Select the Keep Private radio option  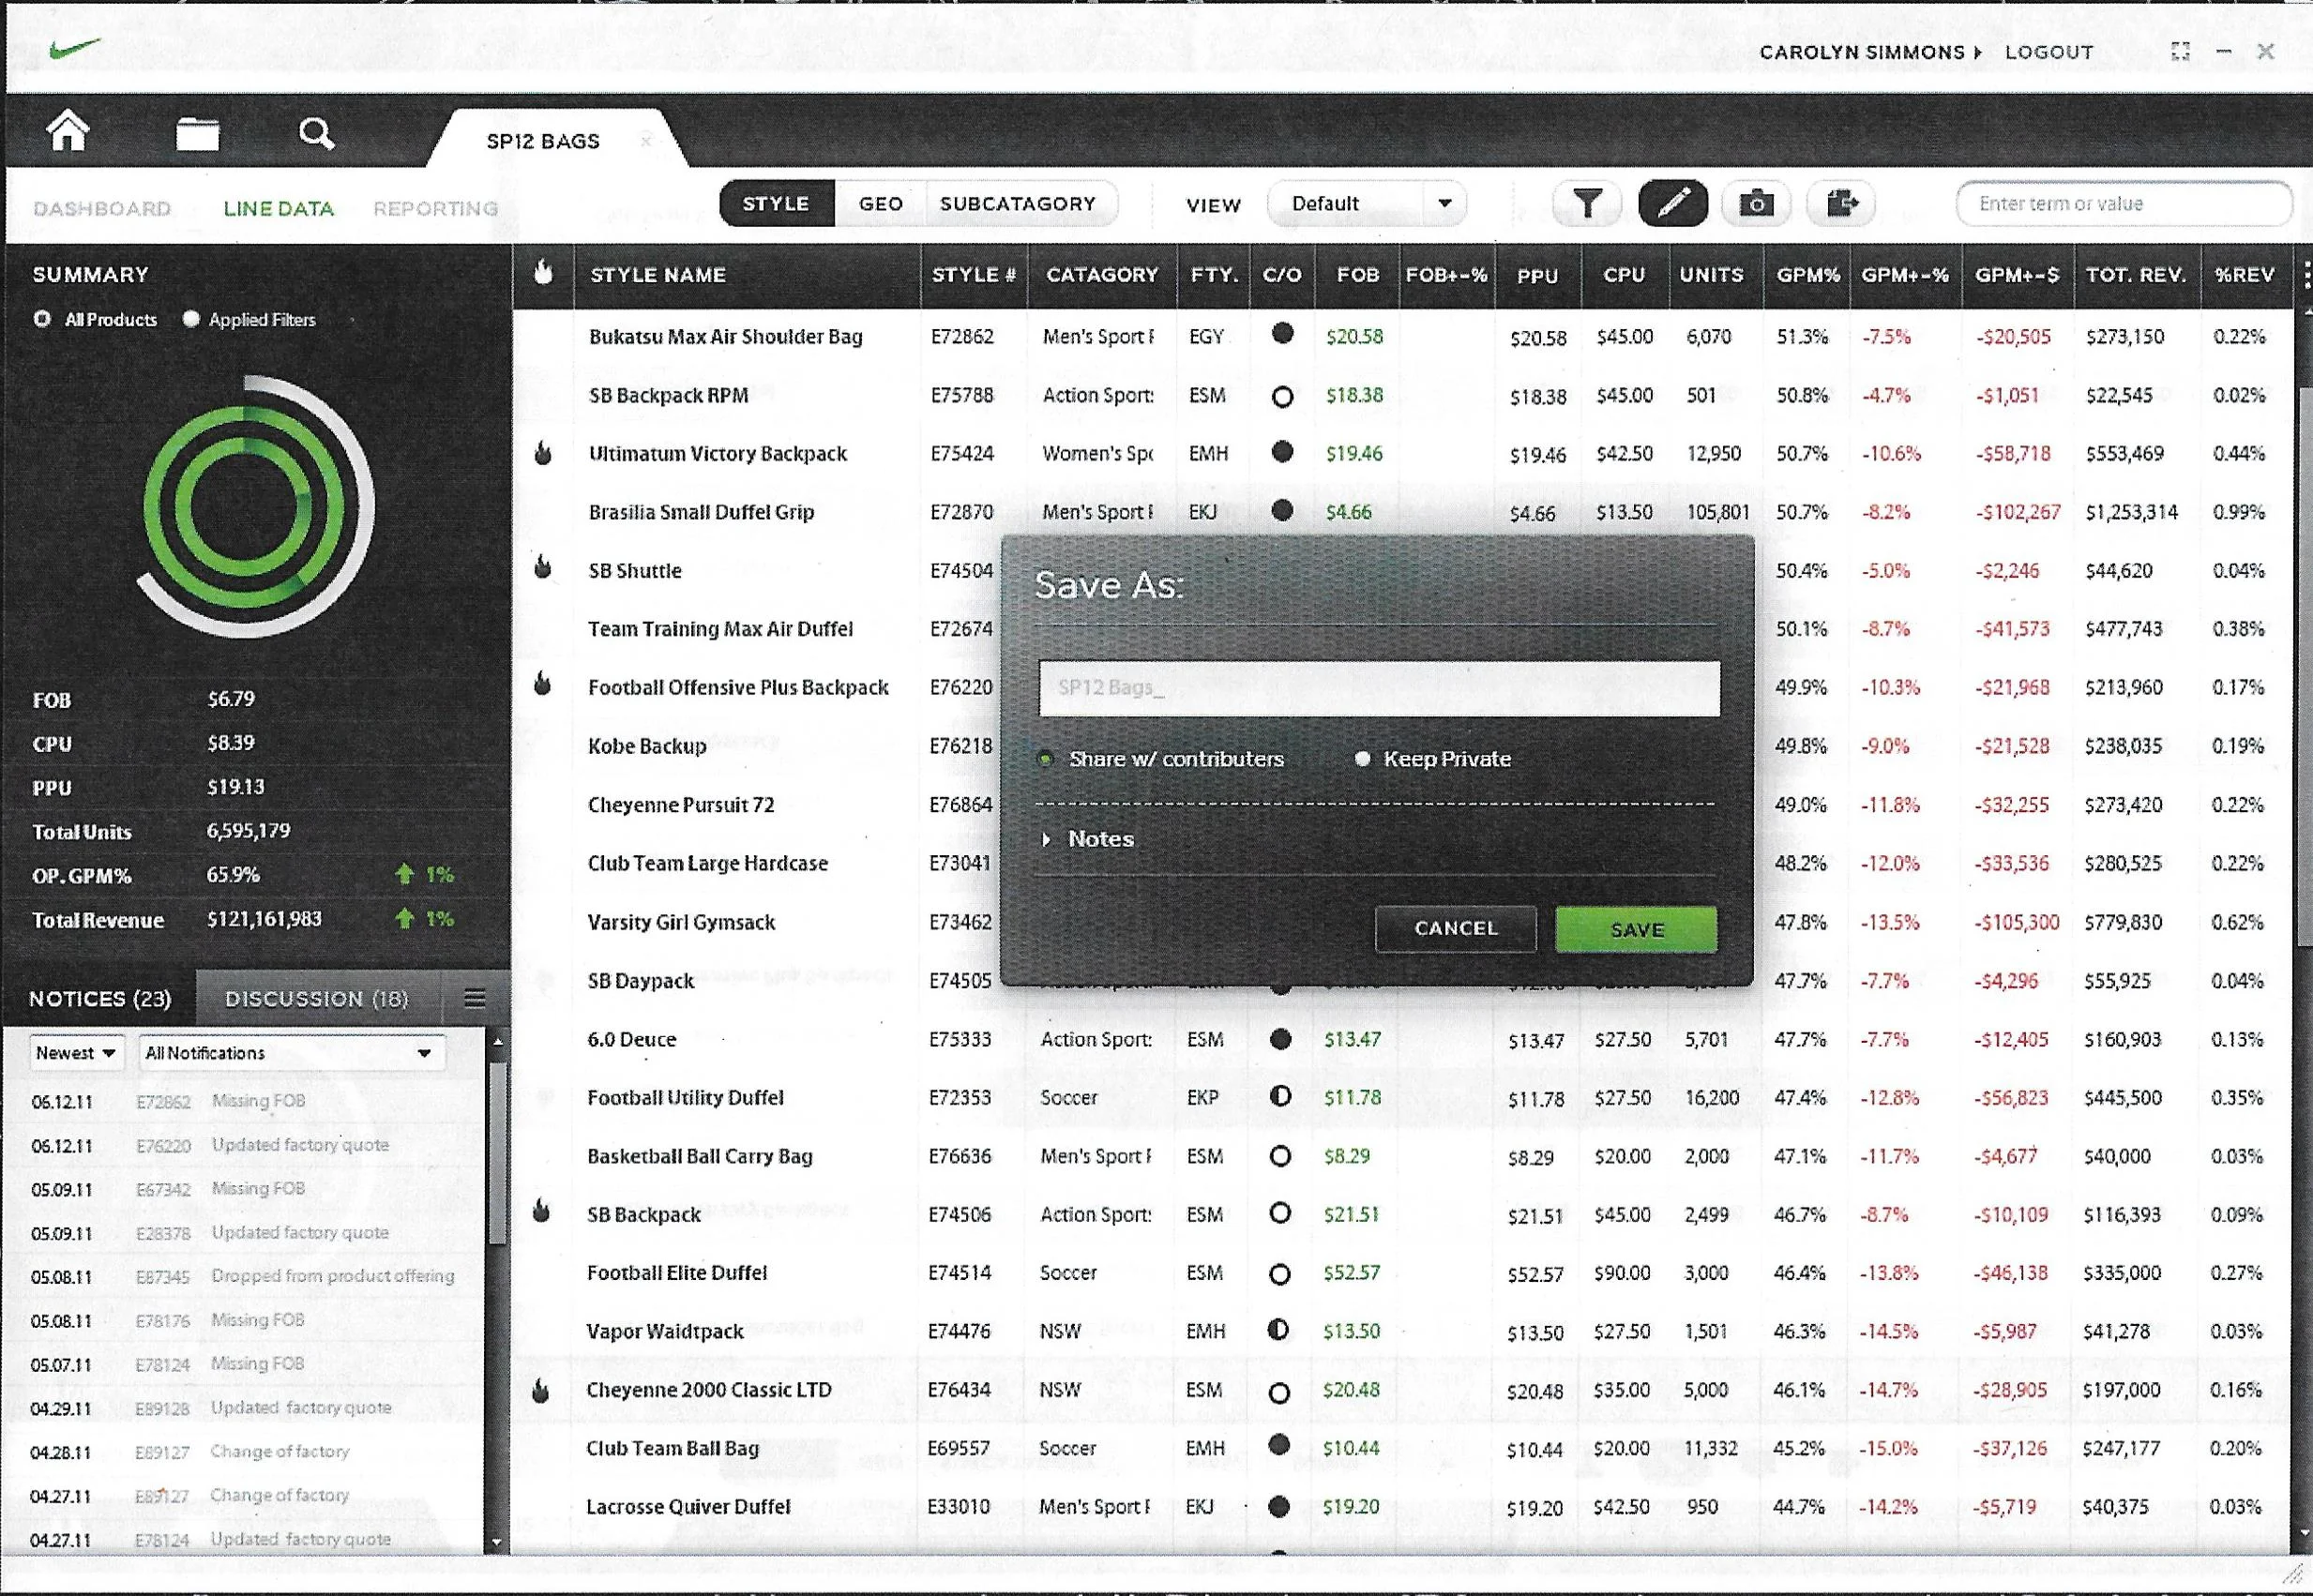[x=1362, y=759]
